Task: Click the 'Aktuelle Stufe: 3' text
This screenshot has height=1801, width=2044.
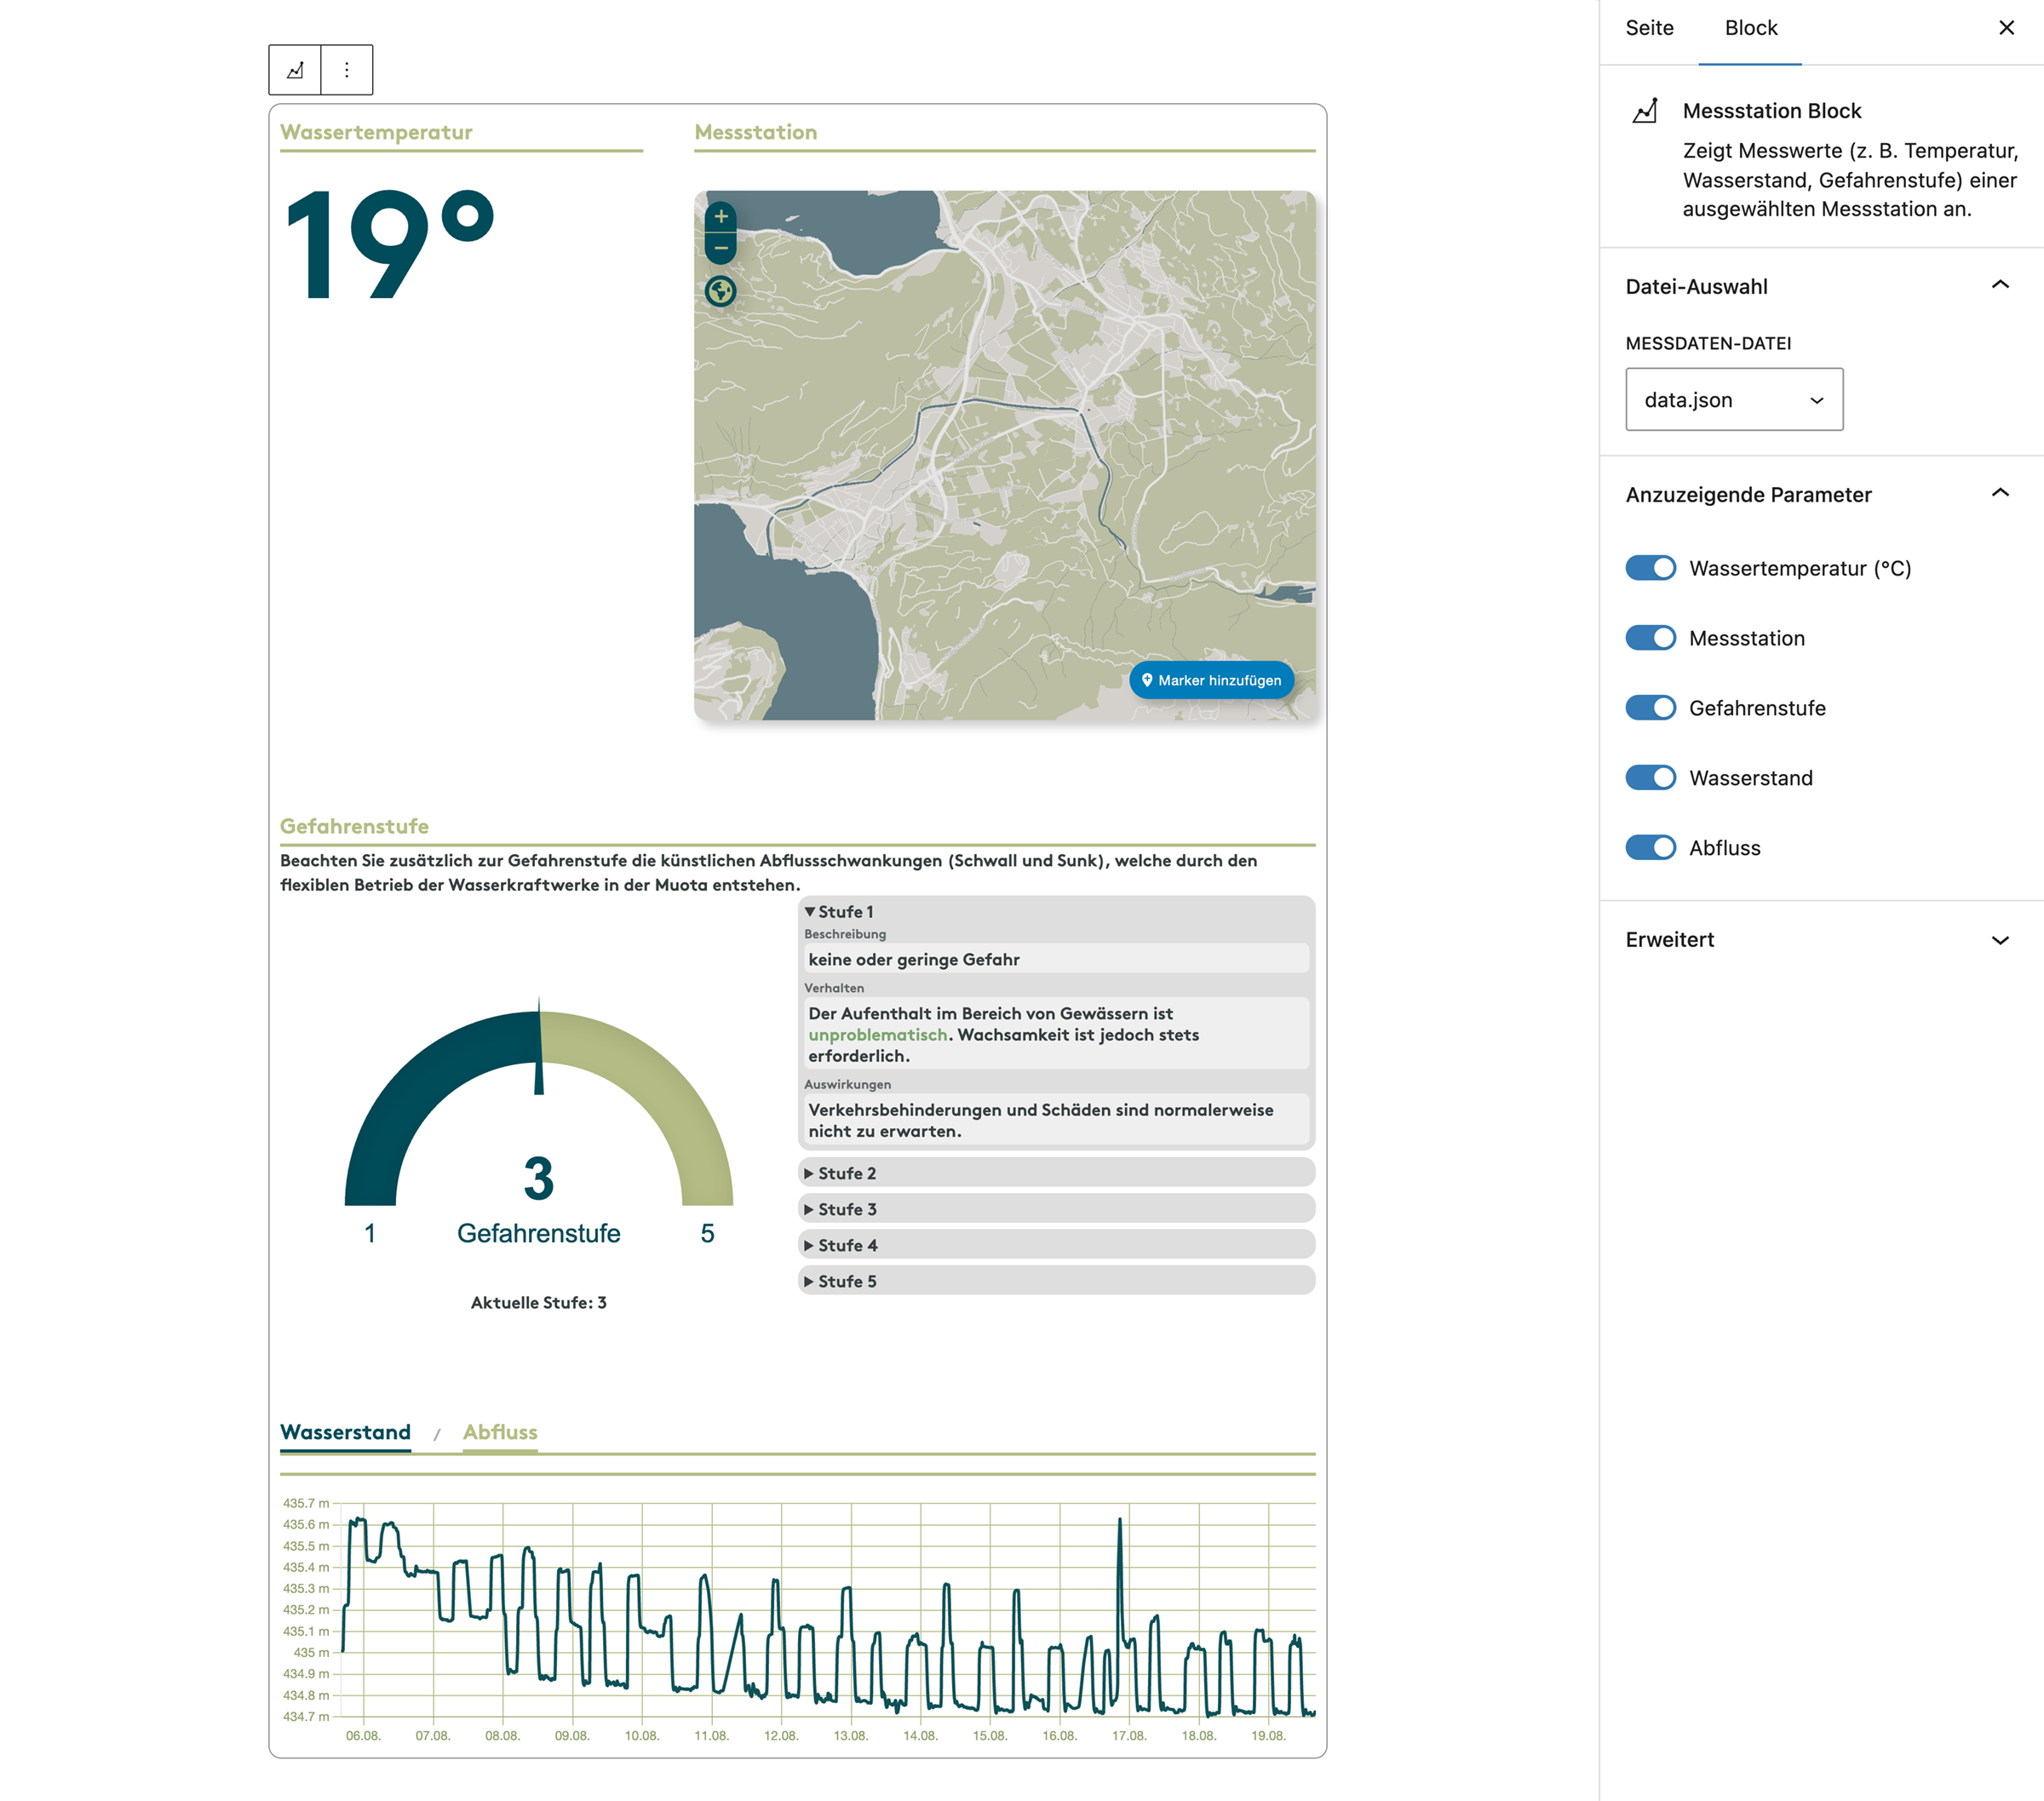Action: tap(539, 1302)
